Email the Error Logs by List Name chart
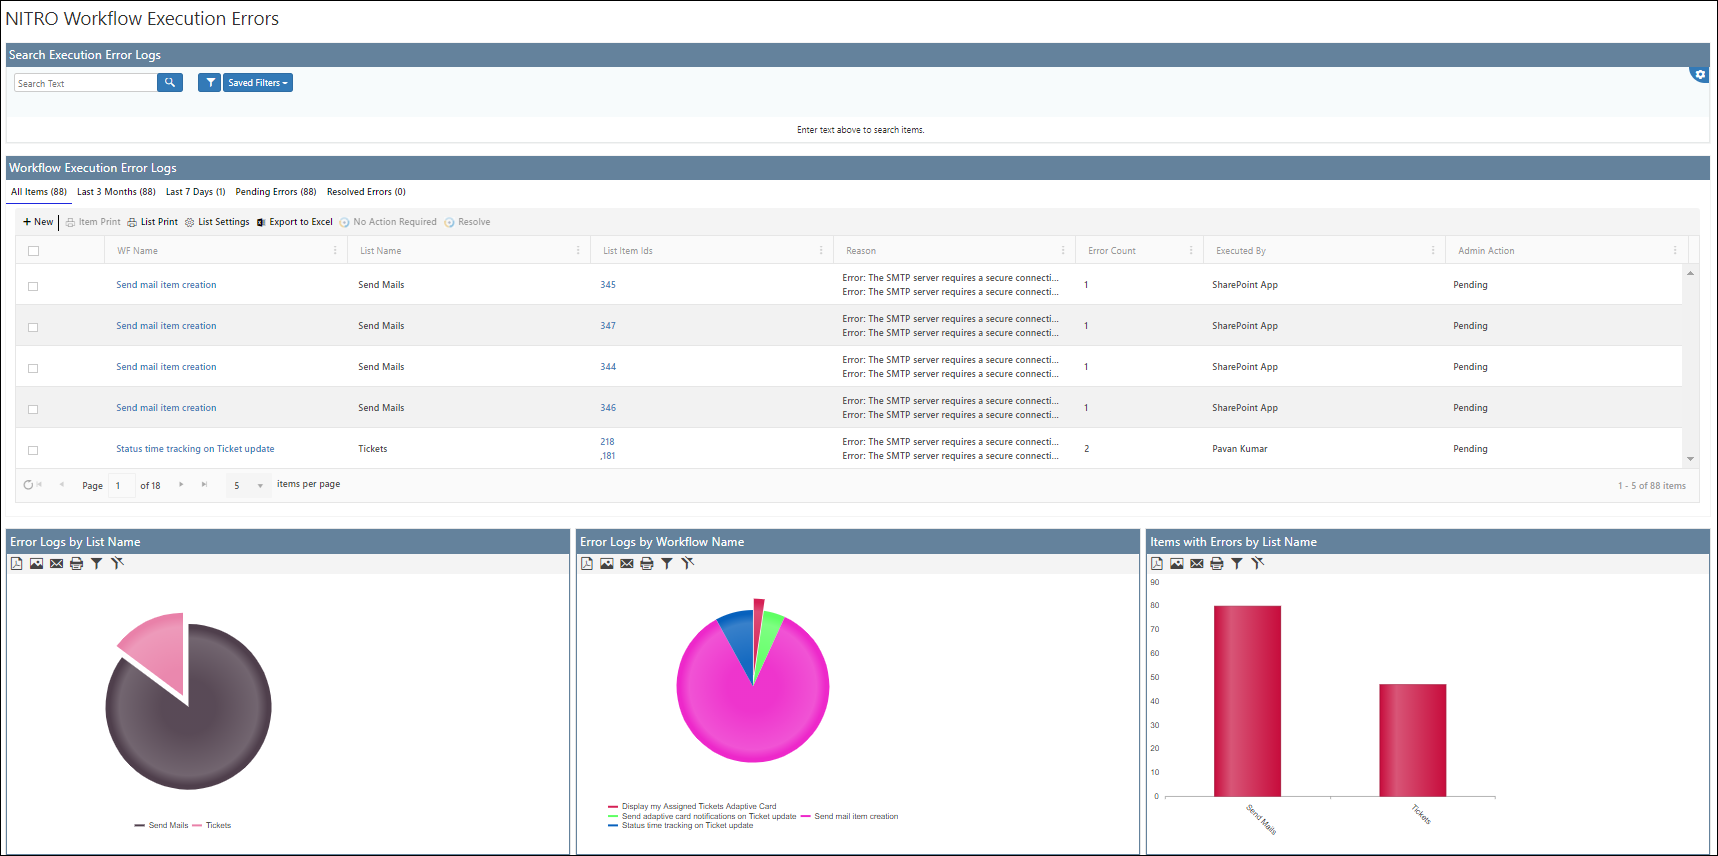 coord(56,564)
